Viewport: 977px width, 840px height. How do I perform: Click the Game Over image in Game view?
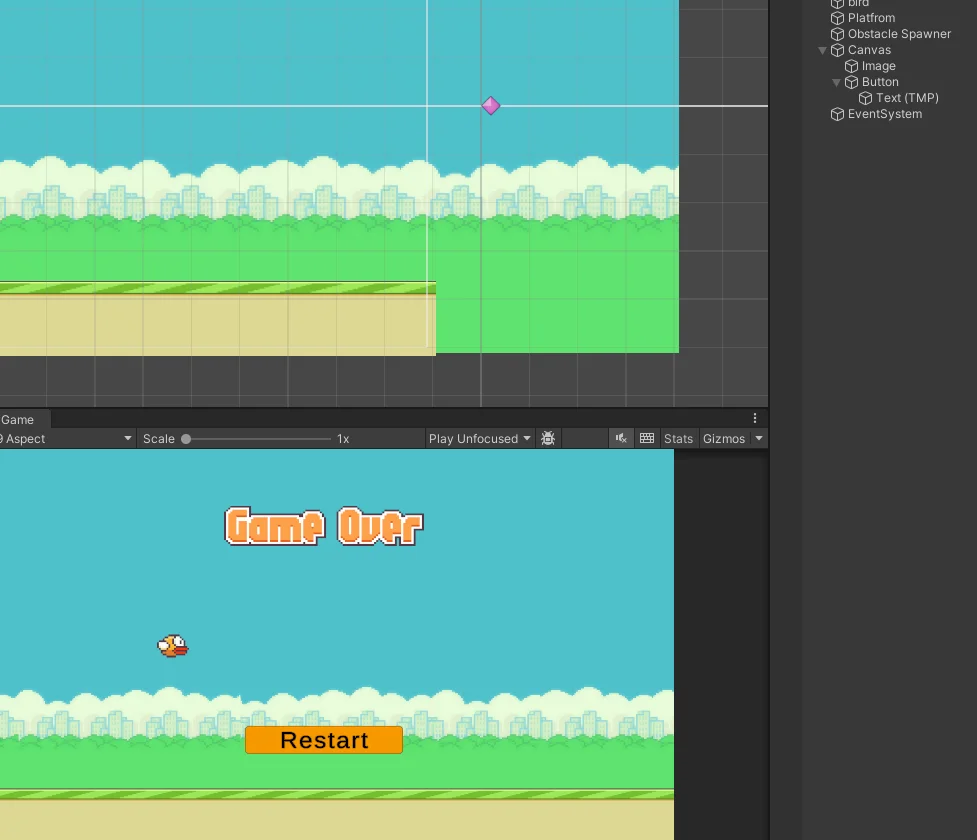(x=324, y=526)
